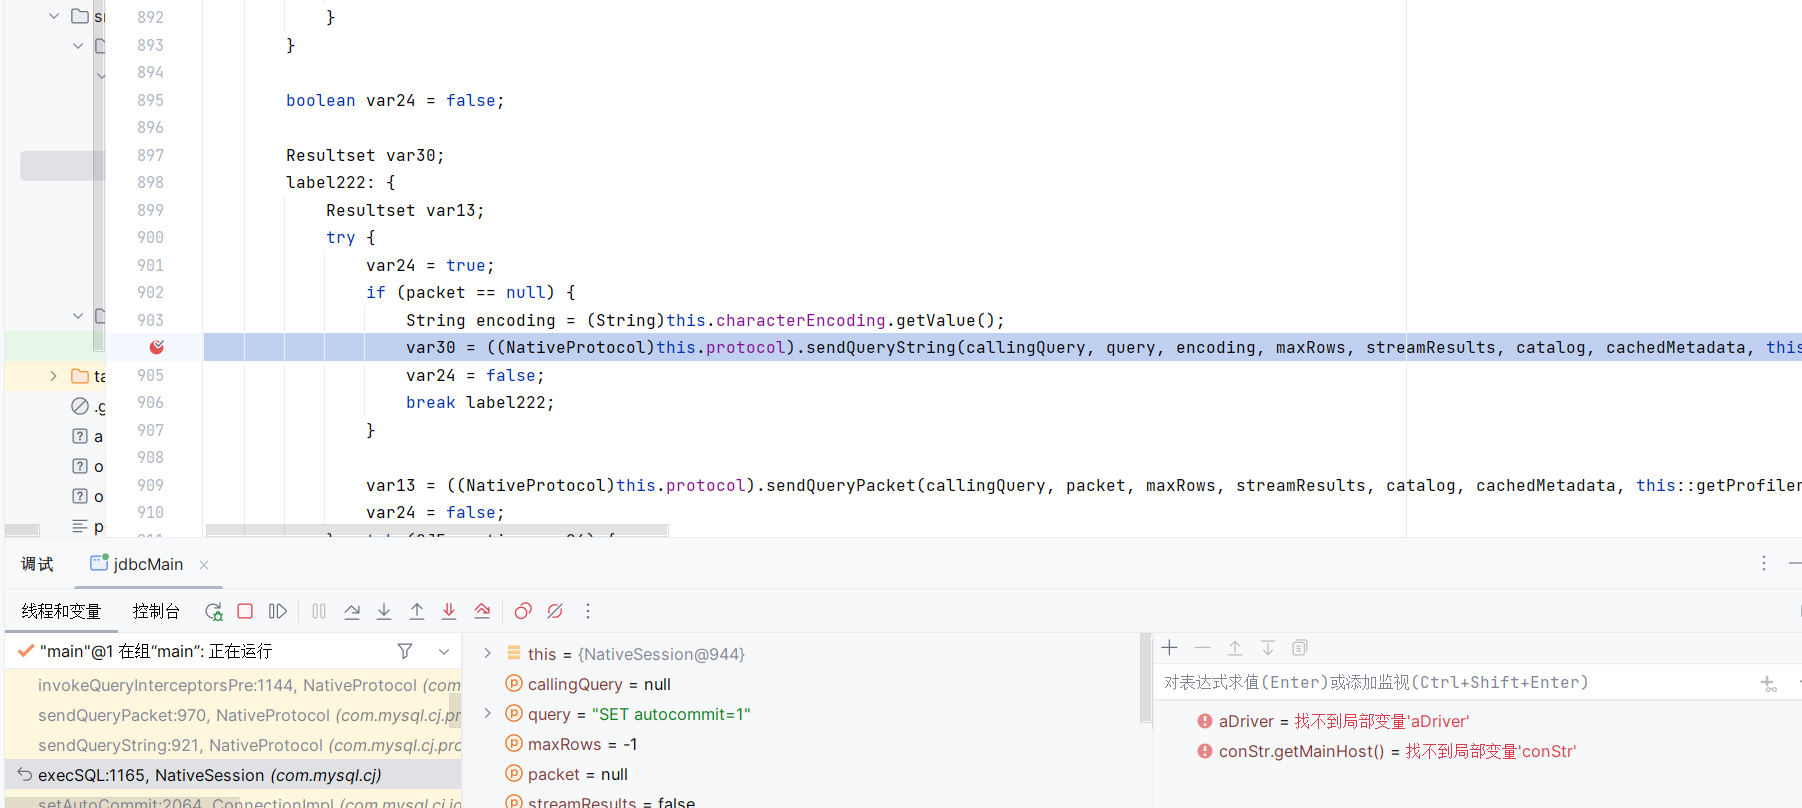Remove selected watch with minus icon
The width and height of the screenshot is (1802, 808).
[1203, 648]
